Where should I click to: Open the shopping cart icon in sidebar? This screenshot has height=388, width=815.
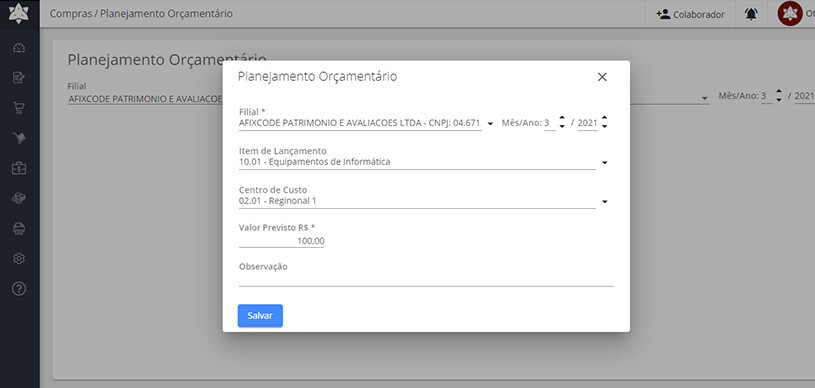[x=19, y=108]
